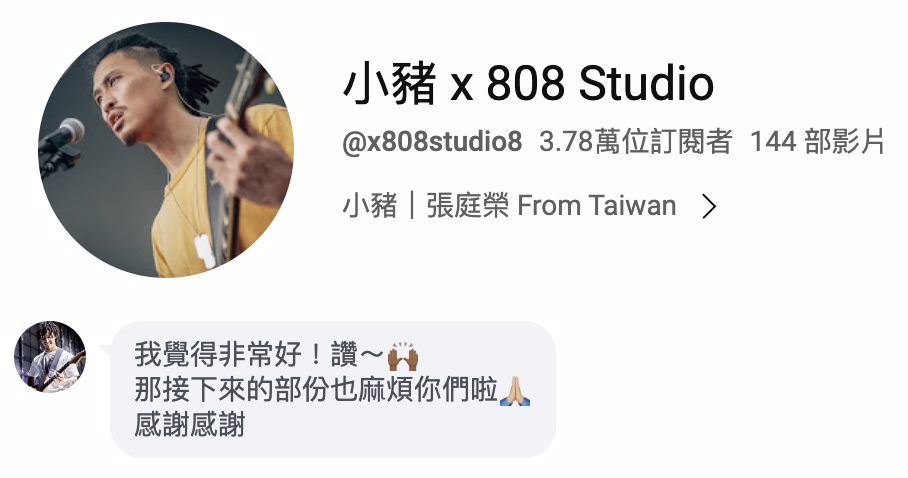Image resolution: width=908 pixels, height=478 pixels.
Task: Click the speech bubble tail beside the avatar
Action: tap(105, 349)
